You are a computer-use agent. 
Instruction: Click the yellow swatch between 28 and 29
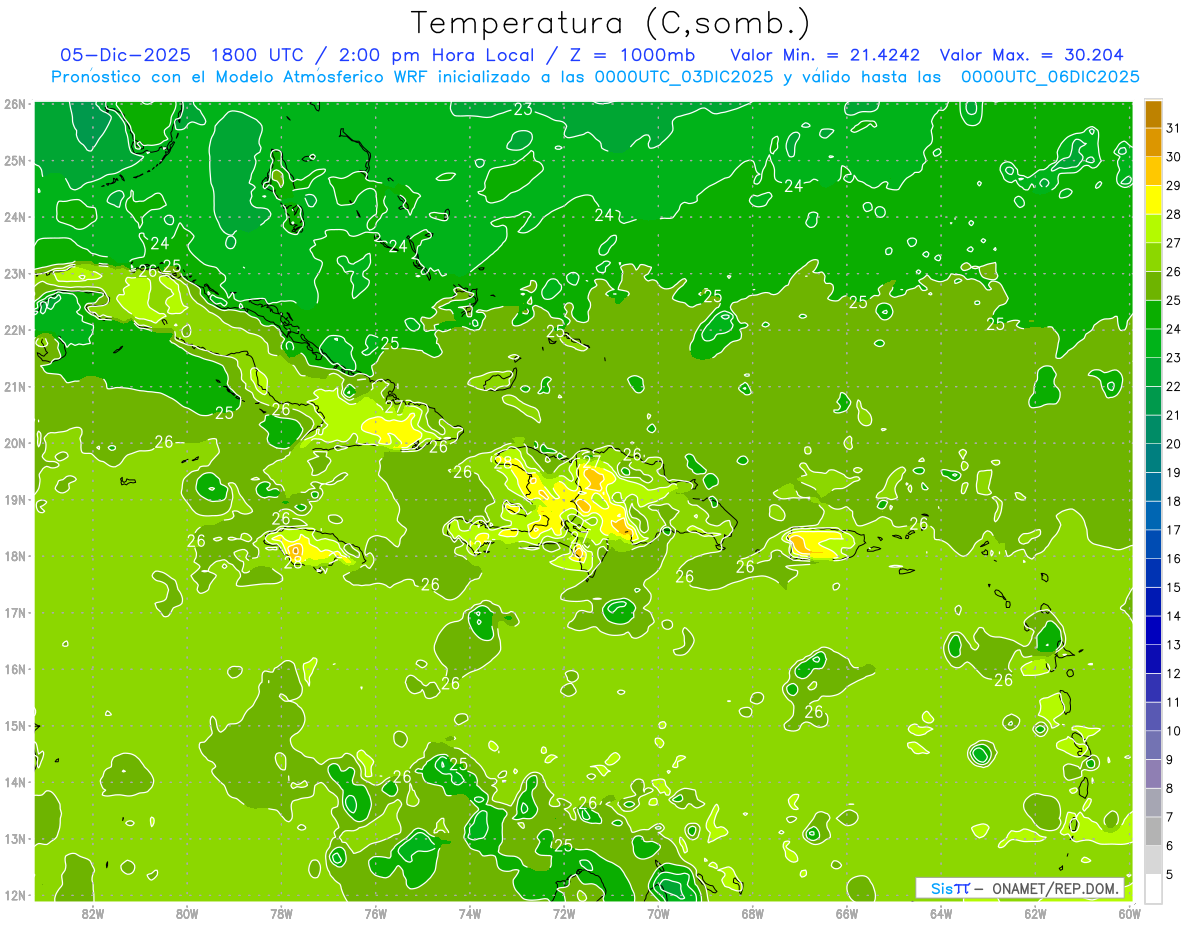(x=1153, y=200)
